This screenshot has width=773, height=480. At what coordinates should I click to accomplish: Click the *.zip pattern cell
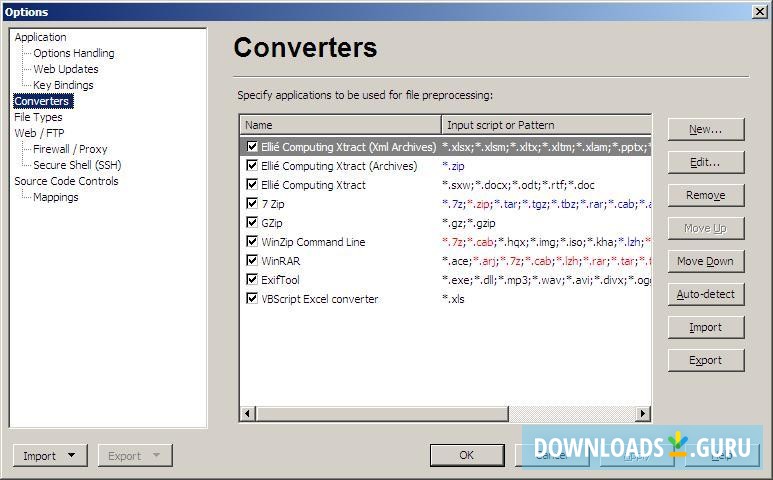coord(453,166)
